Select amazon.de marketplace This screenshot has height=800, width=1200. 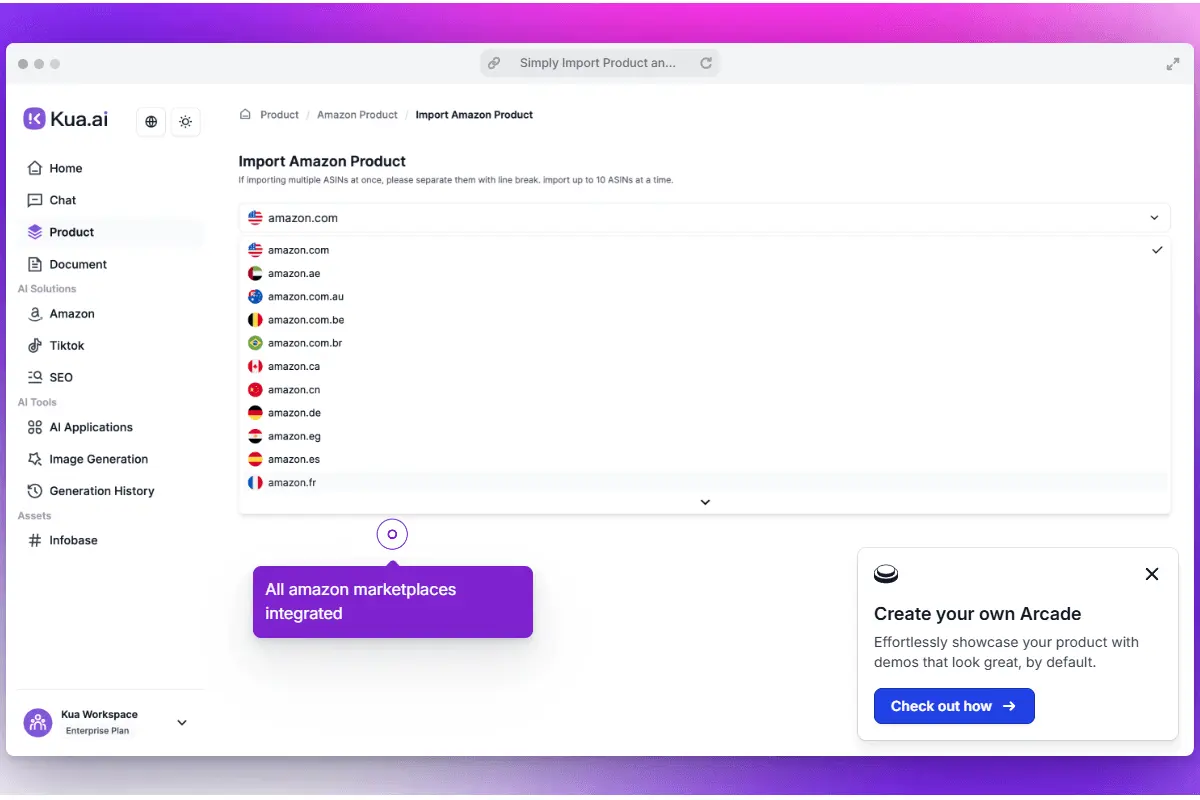704,412
